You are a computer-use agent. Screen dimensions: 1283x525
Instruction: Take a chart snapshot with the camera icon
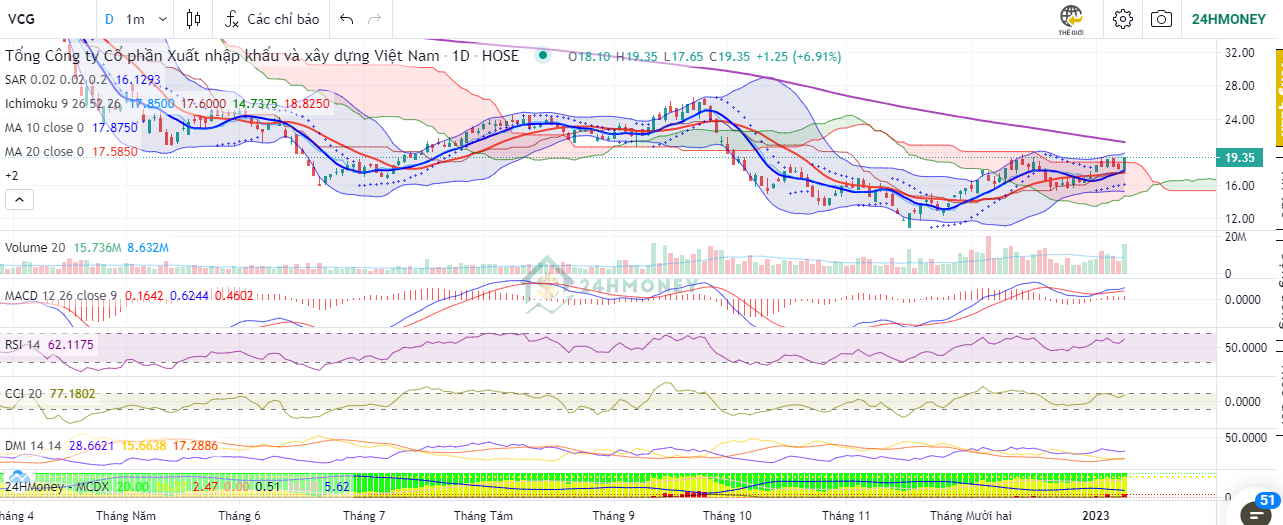[x=1161, y=19]
